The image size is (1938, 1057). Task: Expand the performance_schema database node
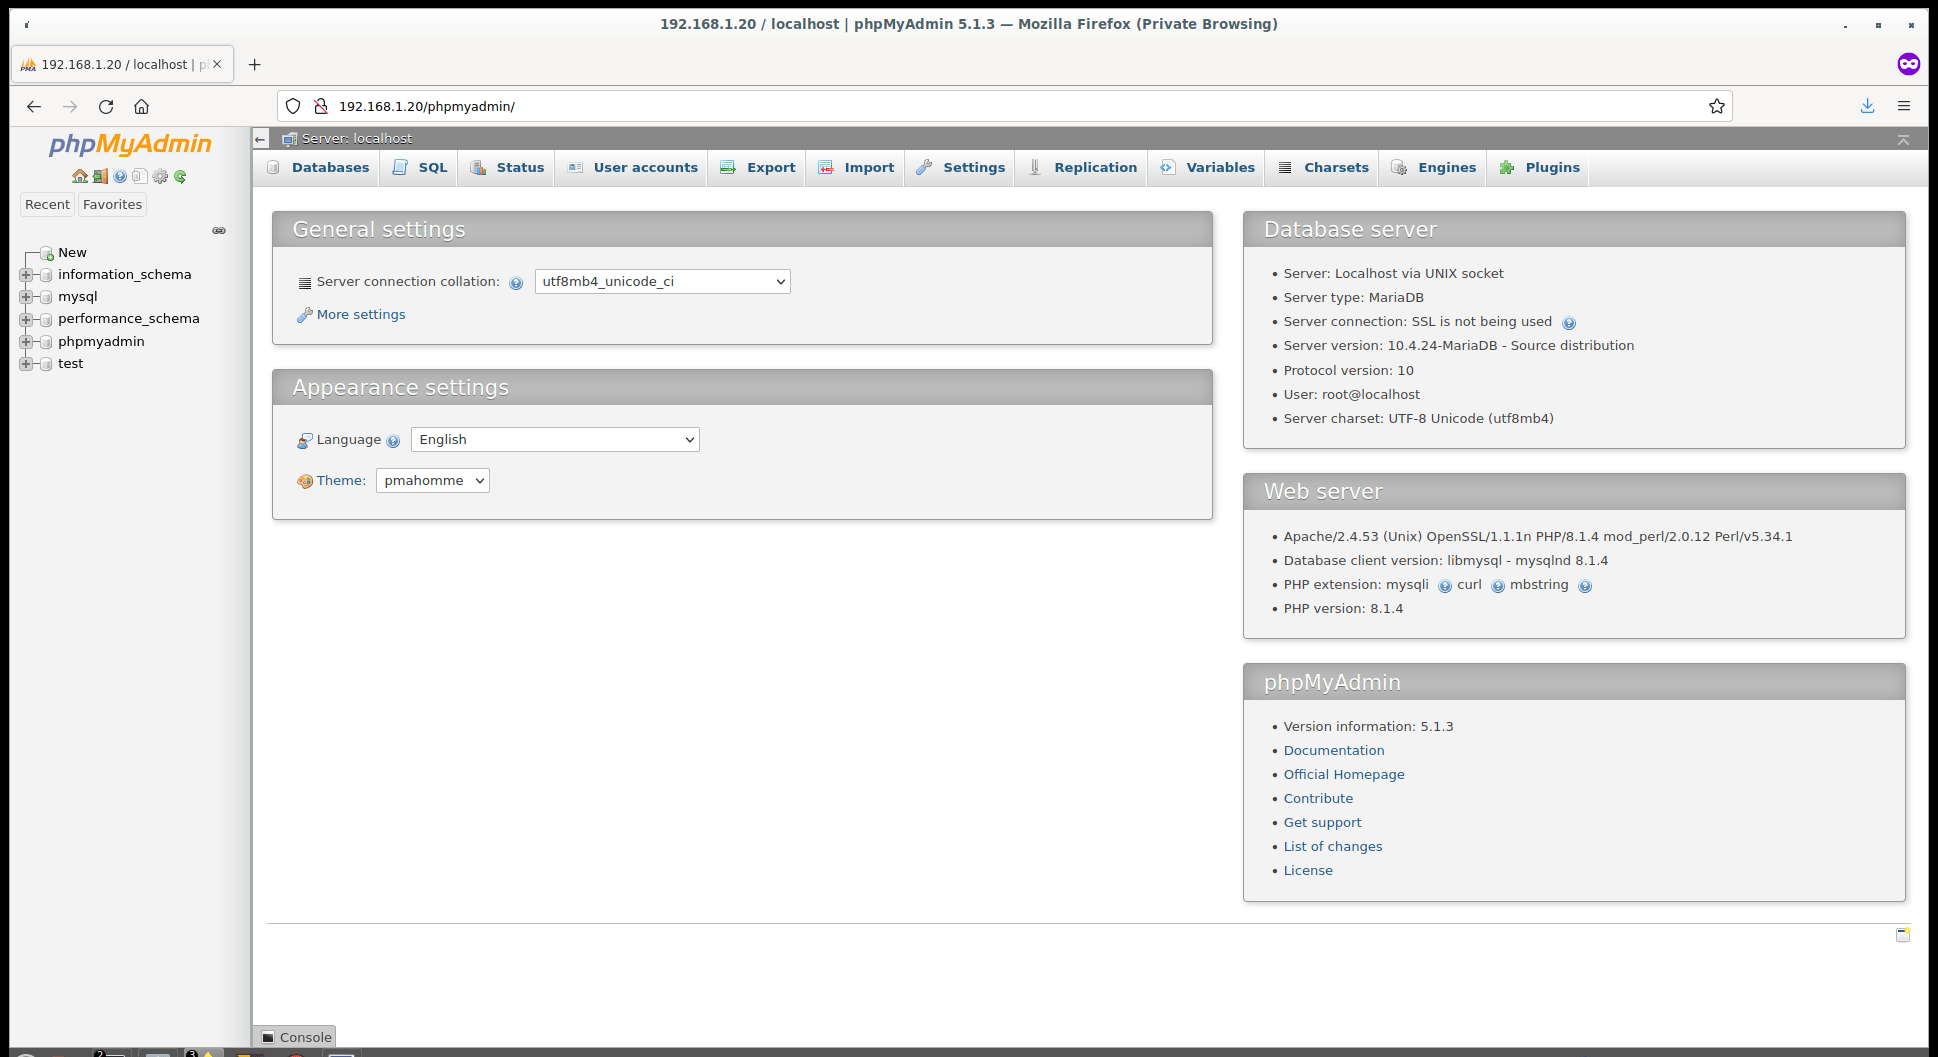pos(26,319)
